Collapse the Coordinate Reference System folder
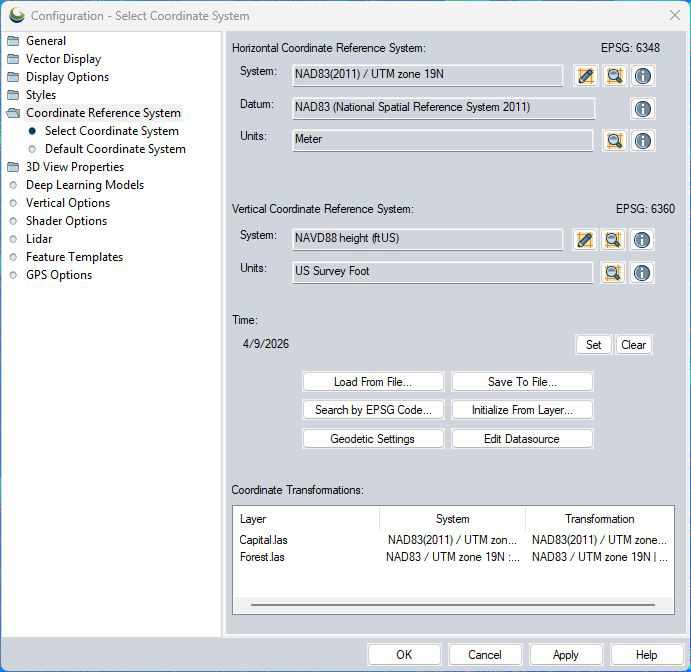The image size is (691, 672). (x=102, y=113)
